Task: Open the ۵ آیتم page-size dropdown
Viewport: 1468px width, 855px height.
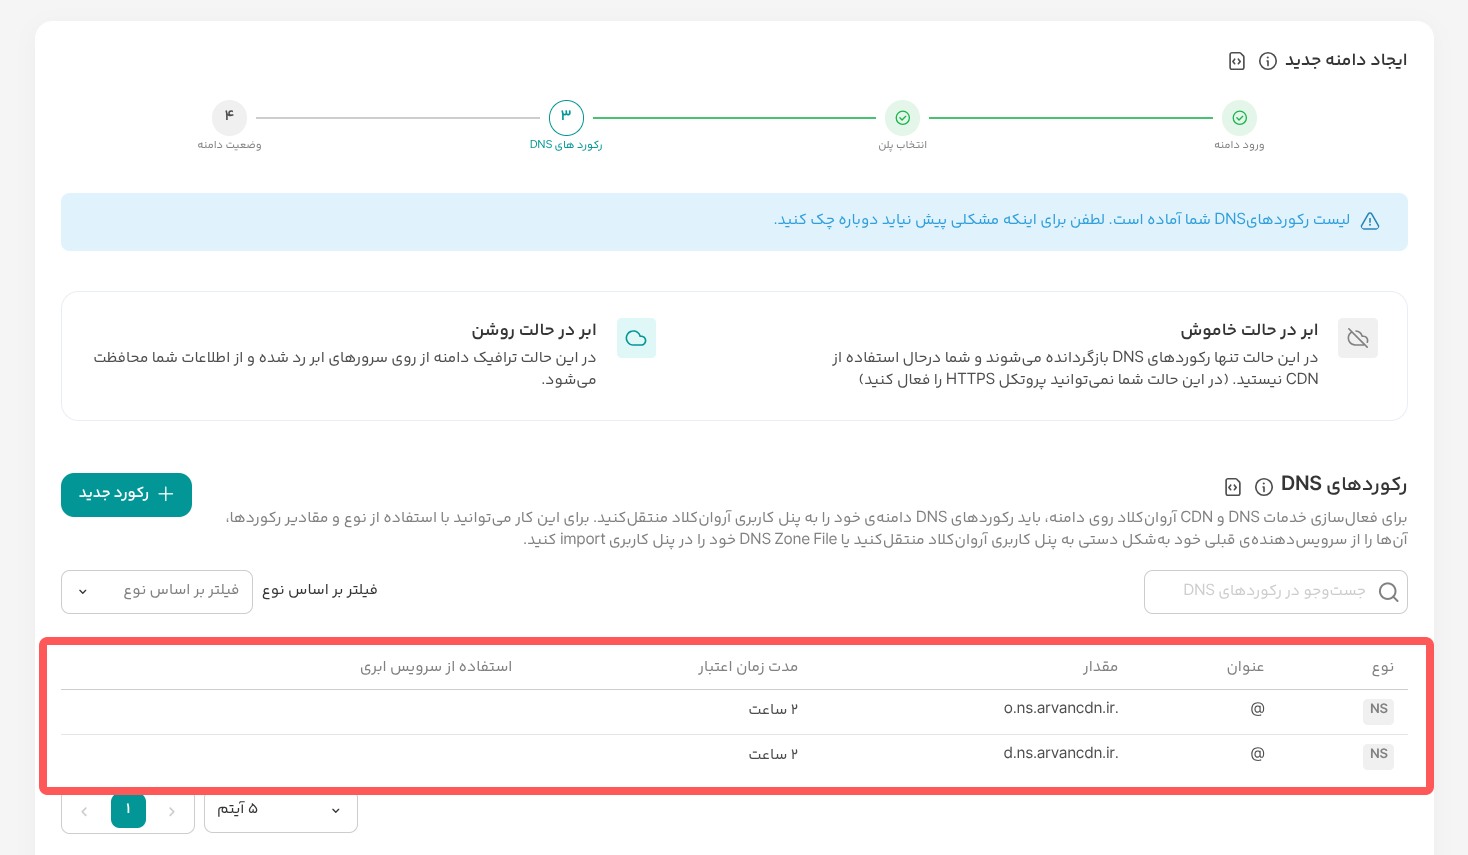Action: tap(281, 810)
